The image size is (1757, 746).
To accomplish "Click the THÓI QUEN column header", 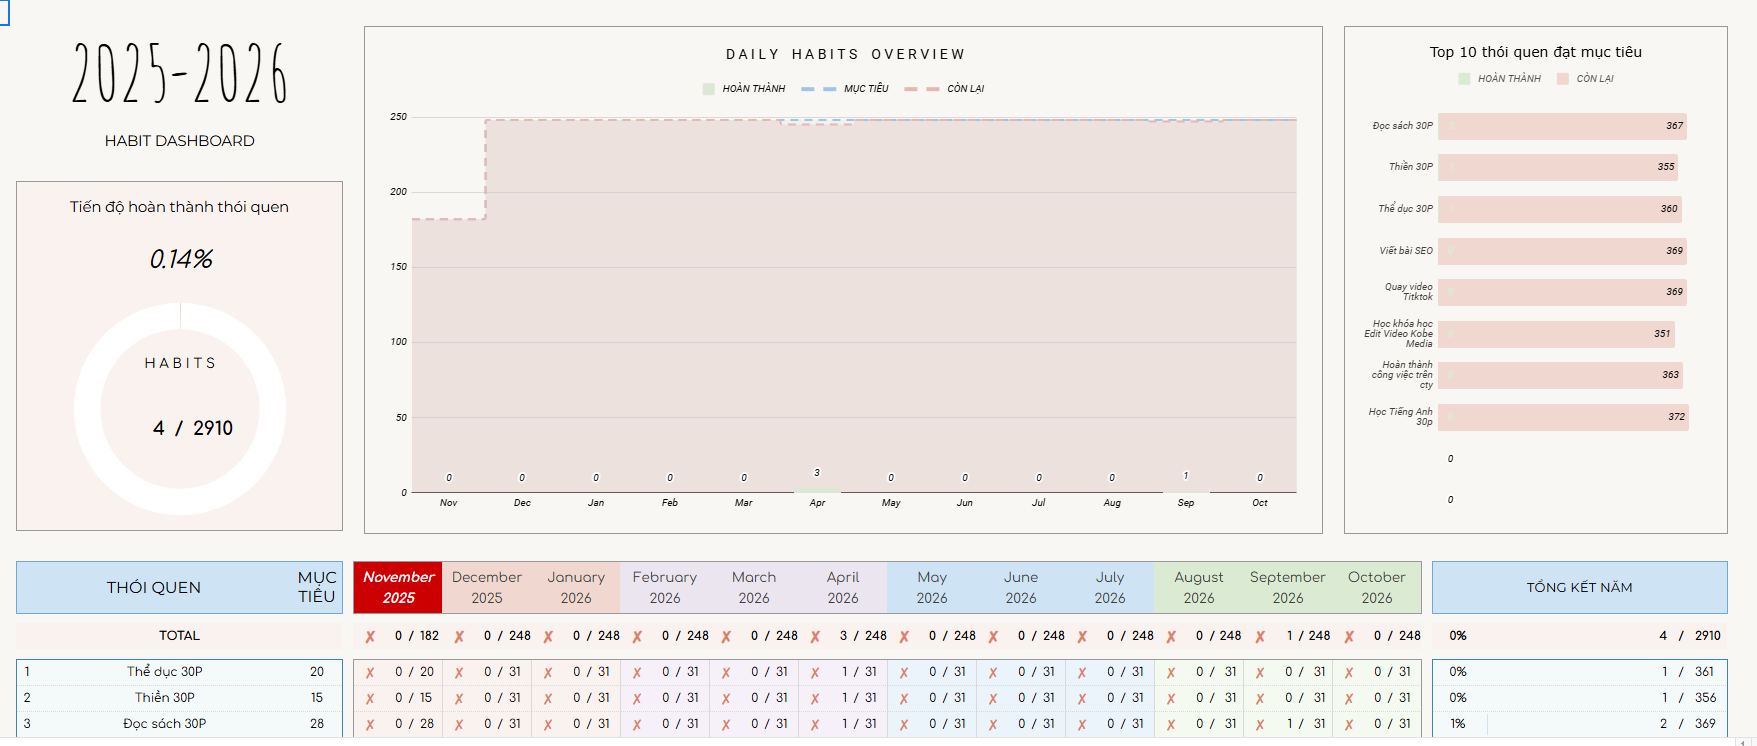I will 154,587.
